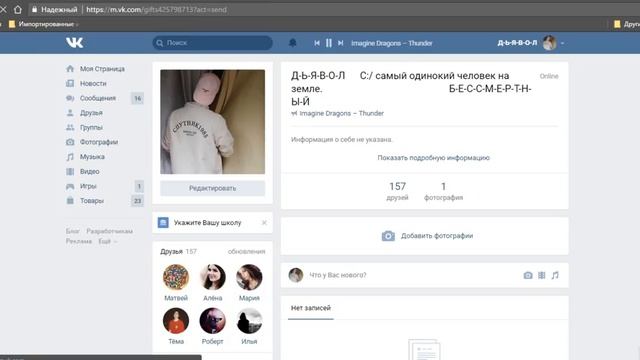
Task: Click the film icon beside Видео
Action: (x=70, y=171)
